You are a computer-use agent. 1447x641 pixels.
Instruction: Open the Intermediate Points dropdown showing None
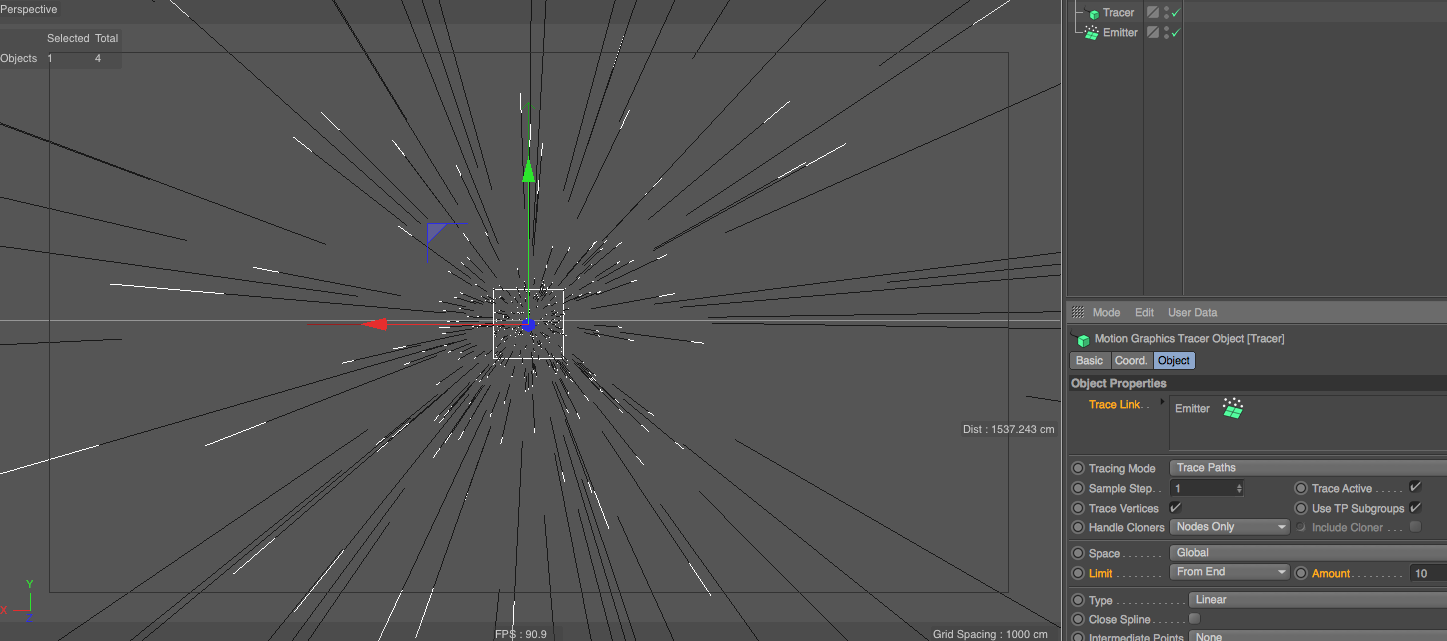[x=1318, y=636]
